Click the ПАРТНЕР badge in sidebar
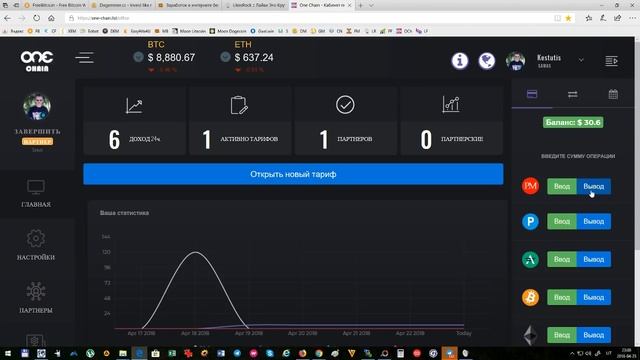640x360 pixels. (37, 142)
